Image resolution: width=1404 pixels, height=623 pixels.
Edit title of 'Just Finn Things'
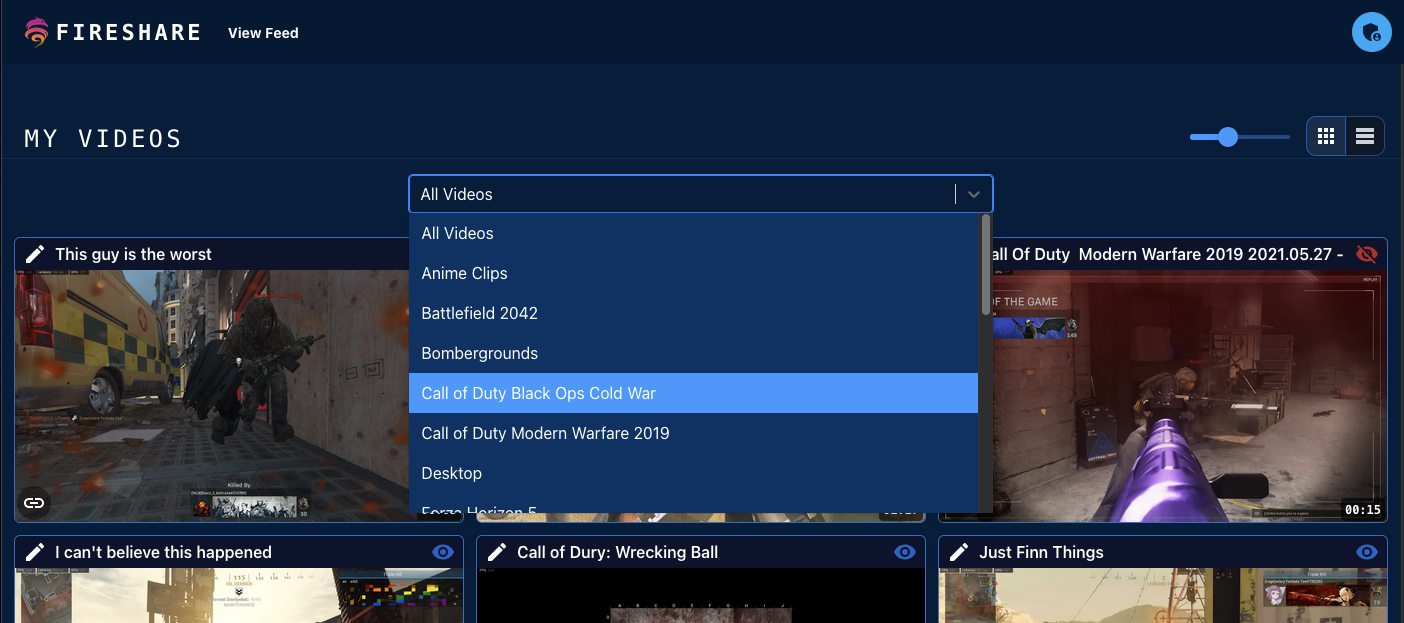[x=959, y=552]
